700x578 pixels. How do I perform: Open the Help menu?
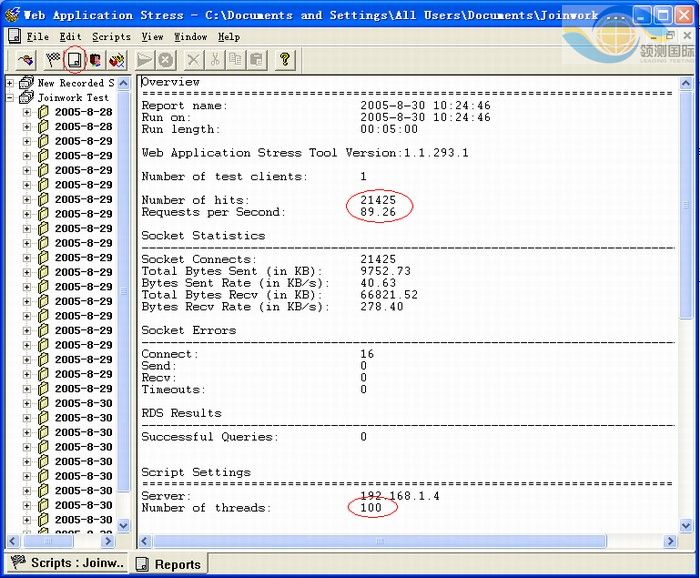[x=229, y=37]
